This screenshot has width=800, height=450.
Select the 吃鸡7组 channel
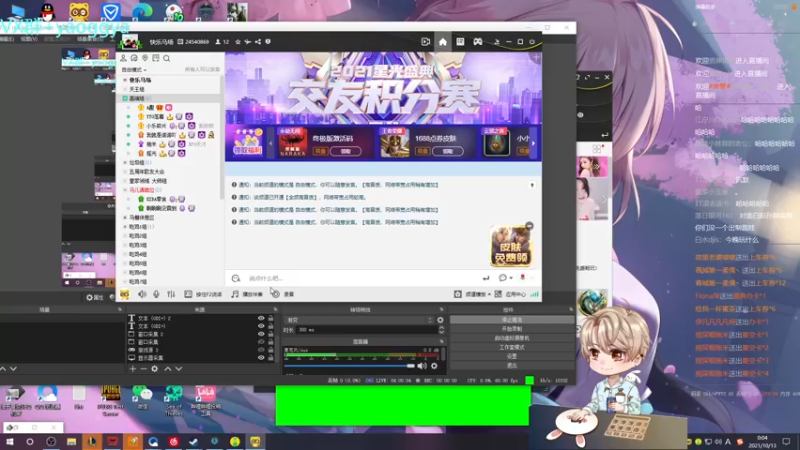[x=138, y=282]
